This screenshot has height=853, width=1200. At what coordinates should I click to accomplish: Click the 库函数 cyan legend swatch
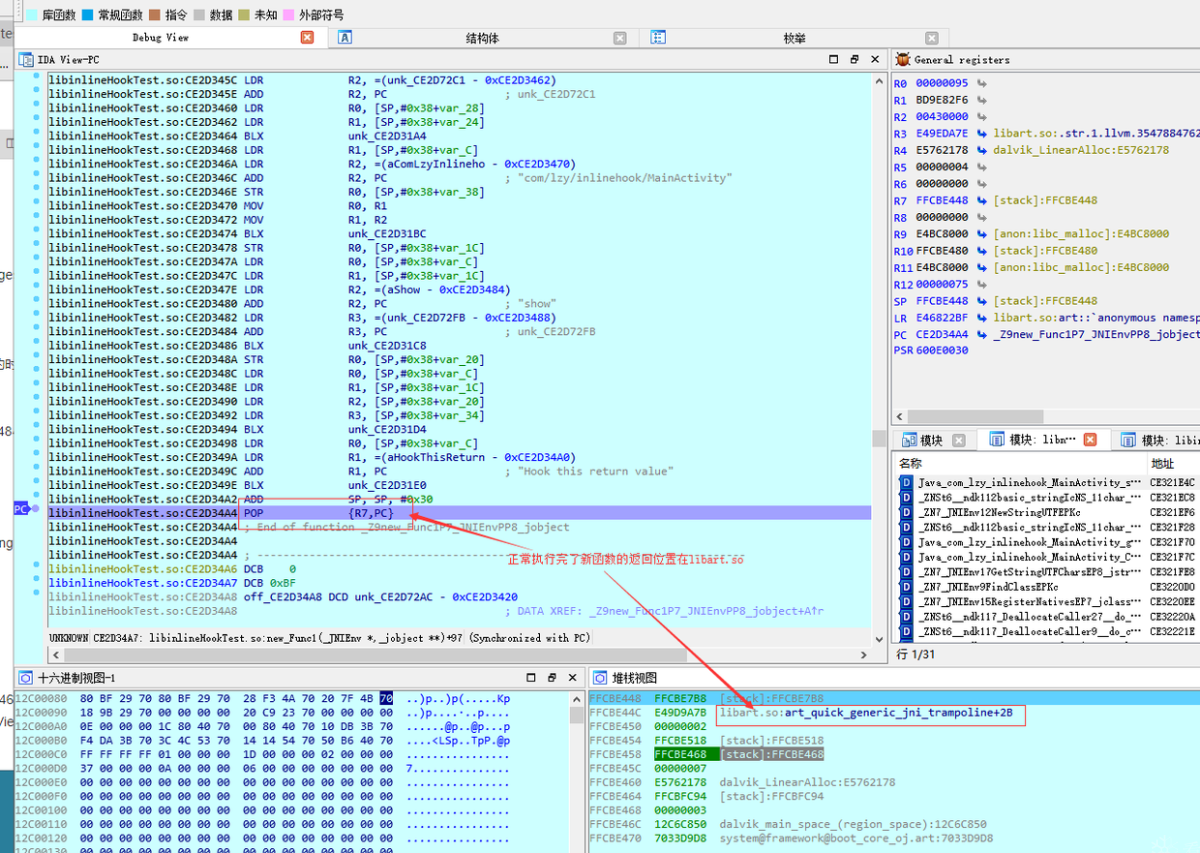pos(30,15)
